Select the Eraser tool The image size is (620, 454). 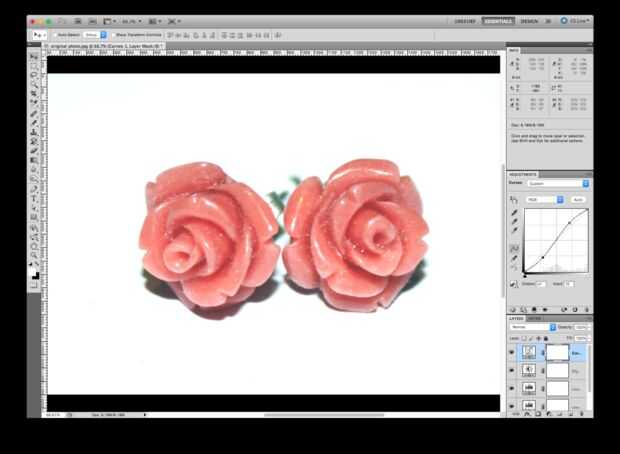(x=34, y=151)
